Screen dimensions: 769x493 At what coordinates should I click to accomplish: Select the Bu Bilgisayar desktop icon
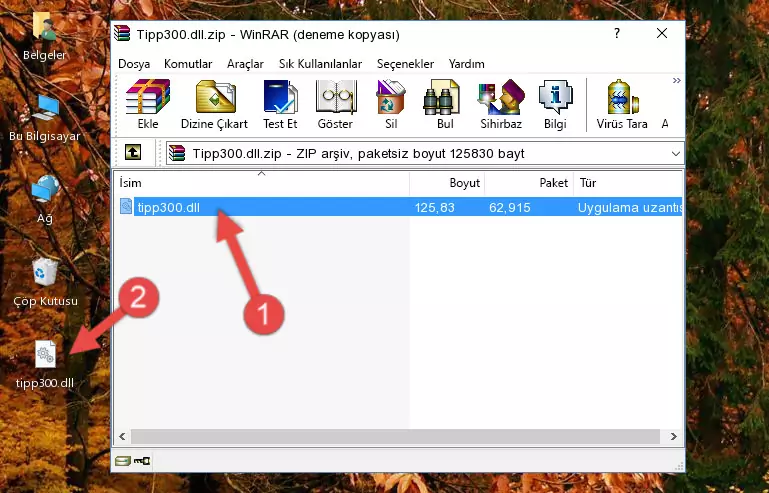pyautogui.click(x=45, y=118)
